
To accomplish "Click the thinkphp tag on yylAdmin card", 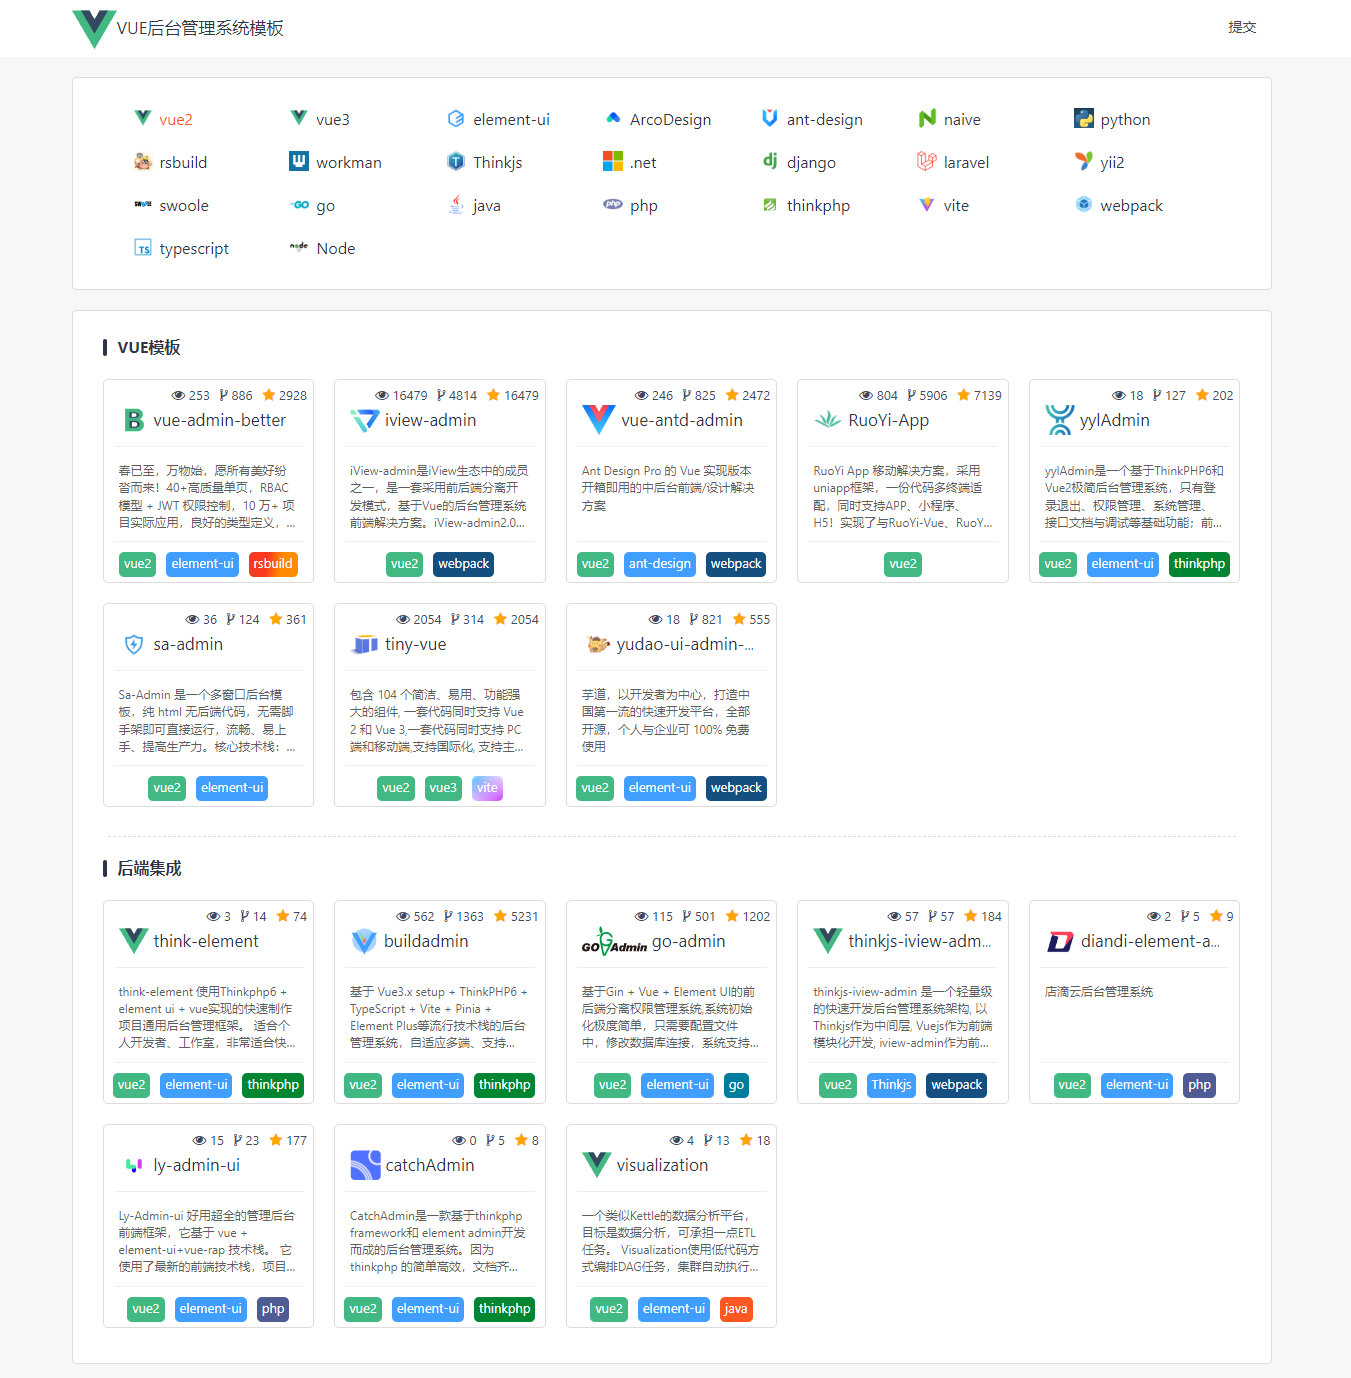I will click(x=1199, y=564).
